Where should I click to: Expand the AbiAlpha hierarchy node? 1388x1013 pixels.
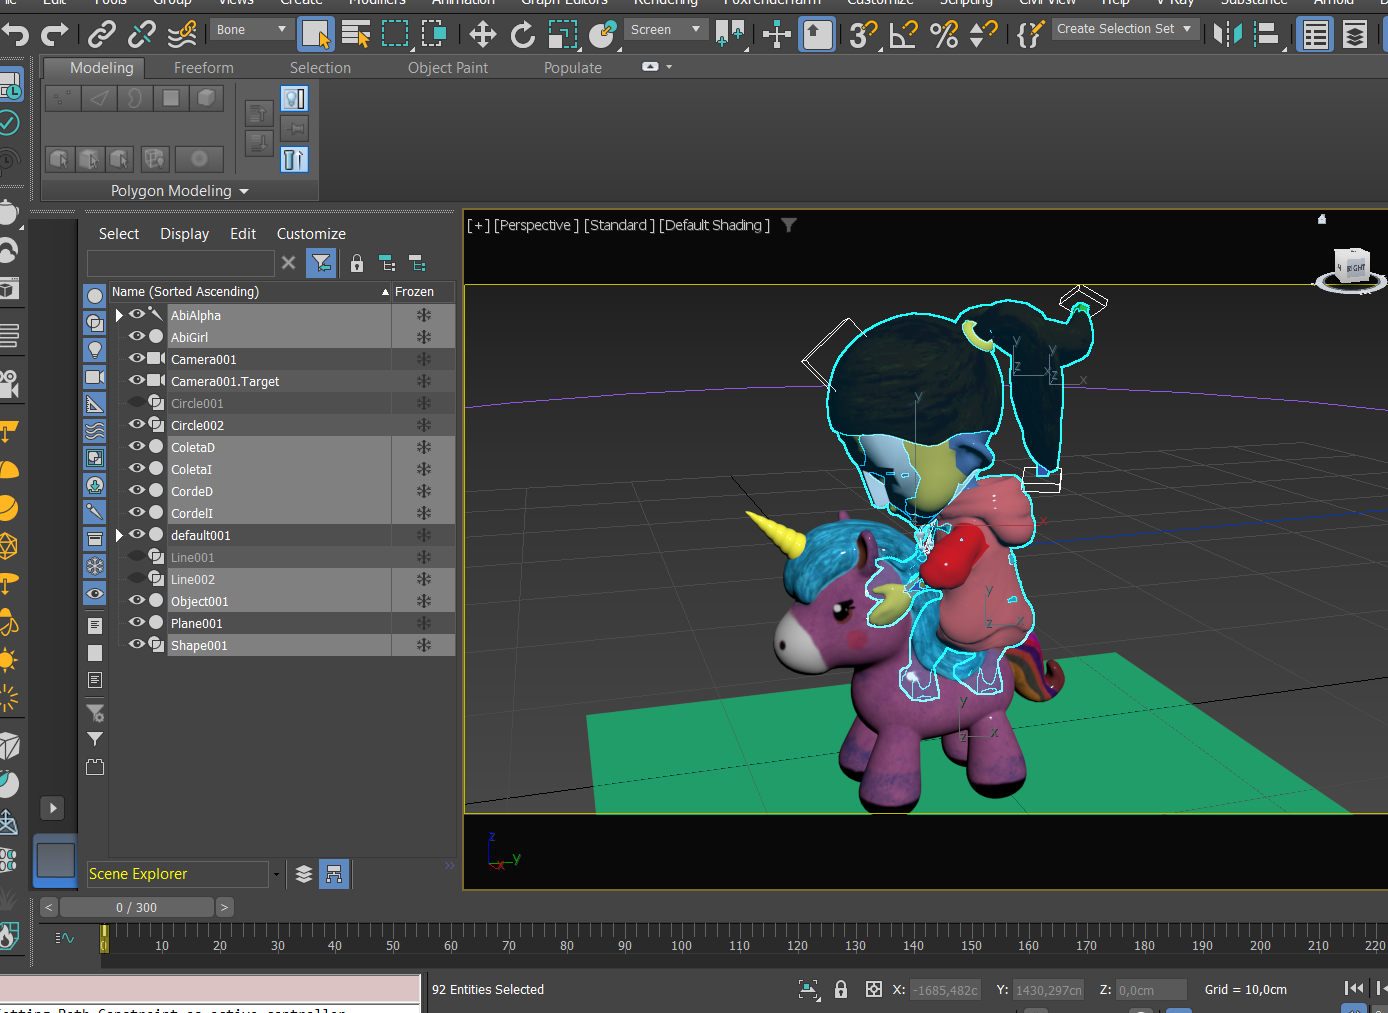point(120,315)
